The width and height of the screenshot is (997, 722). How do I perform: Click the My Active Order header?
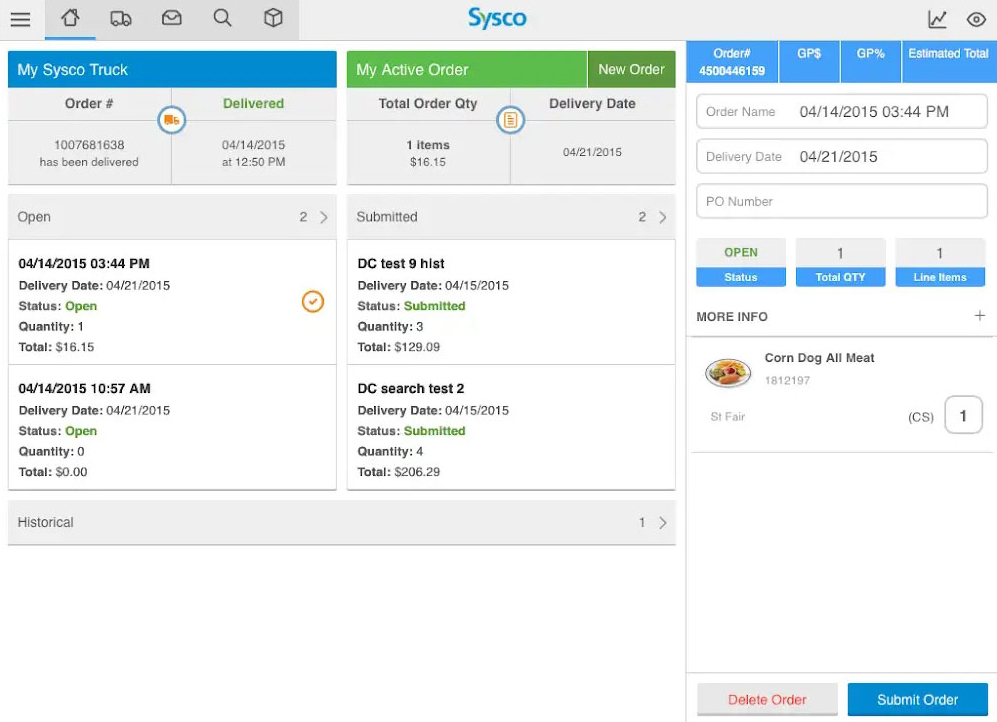tap(467, 69)
